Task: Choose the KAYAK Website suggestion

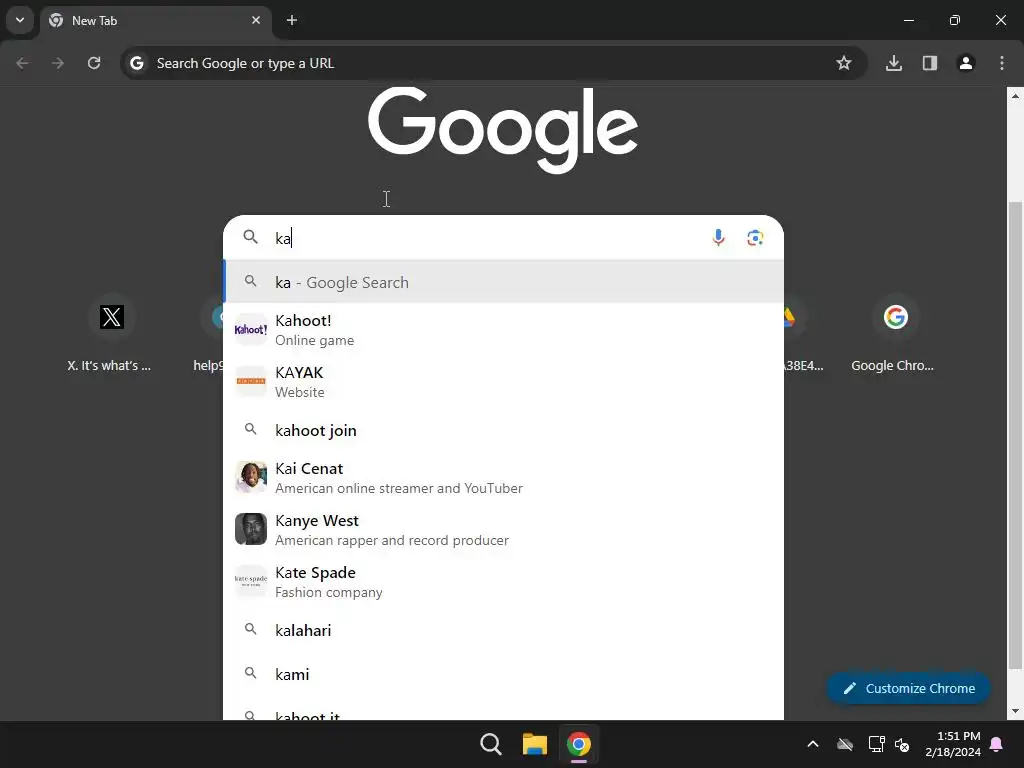Action: point(504,382)
